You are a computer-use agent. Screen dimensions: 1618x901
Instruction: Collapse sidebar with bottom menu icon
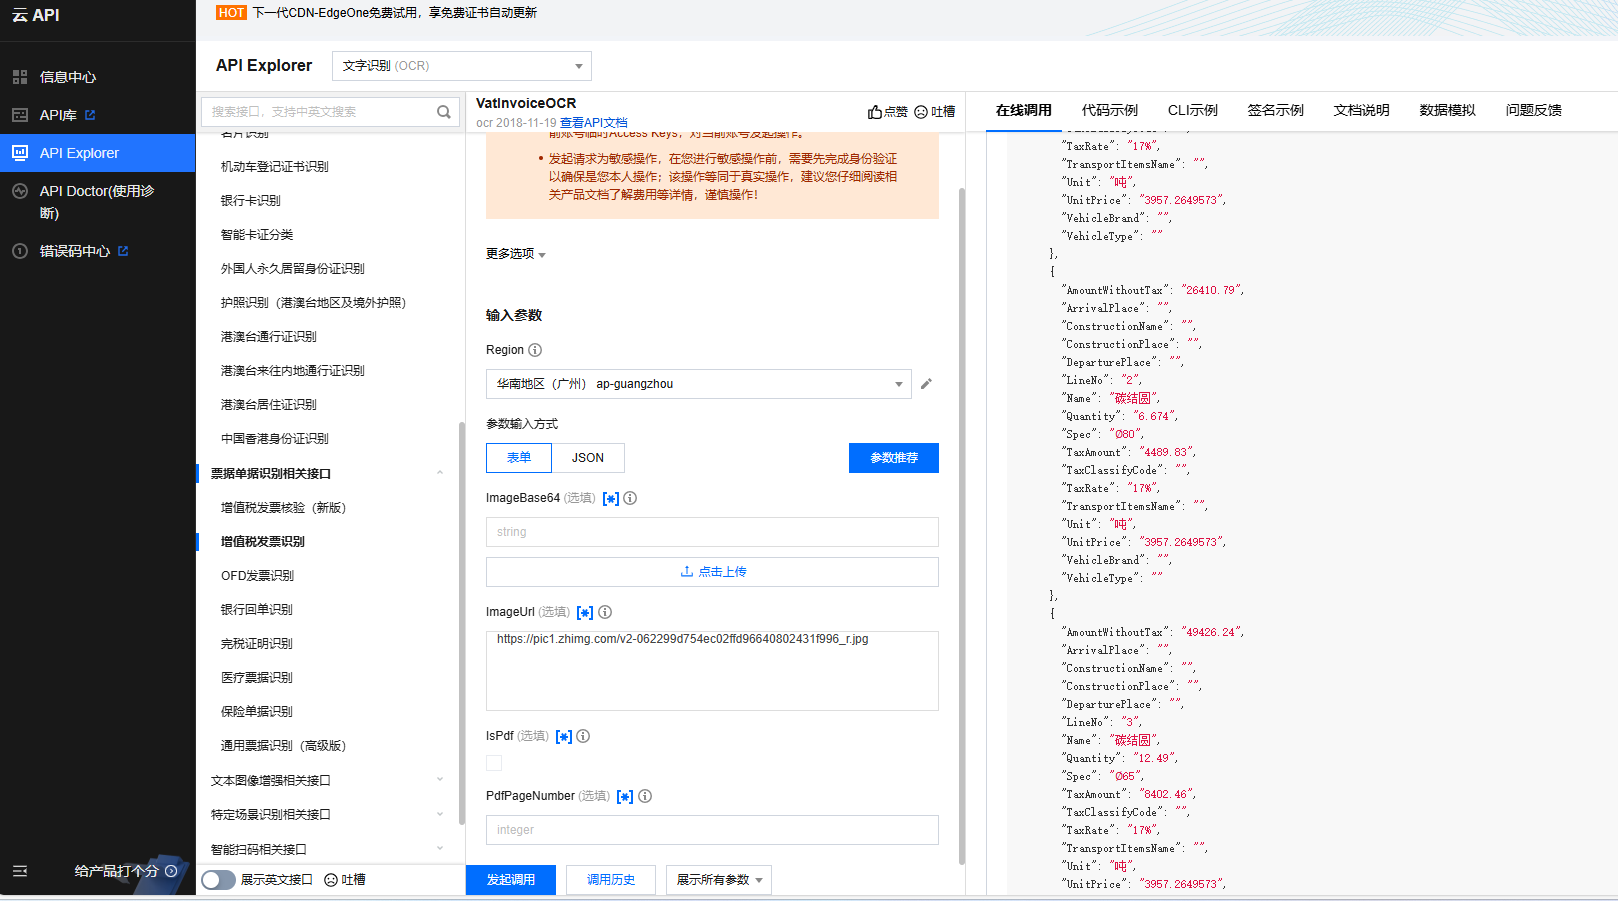20,871
